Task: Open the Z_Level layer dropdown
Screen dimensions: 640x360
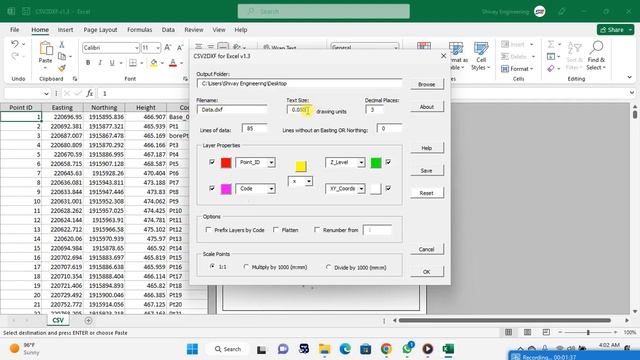Action: click(x=361, y=162)
